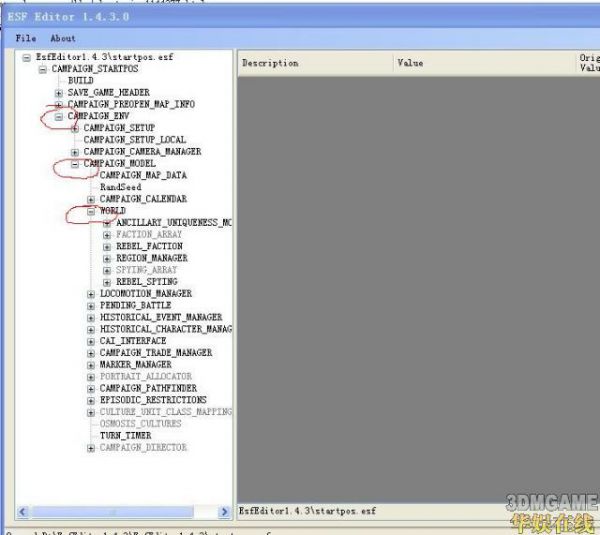The height and width of the screenshot is (535, 600).
Task: Collapse the CAMPAIGN_MODEL node
Action: [x=75, y=163]
